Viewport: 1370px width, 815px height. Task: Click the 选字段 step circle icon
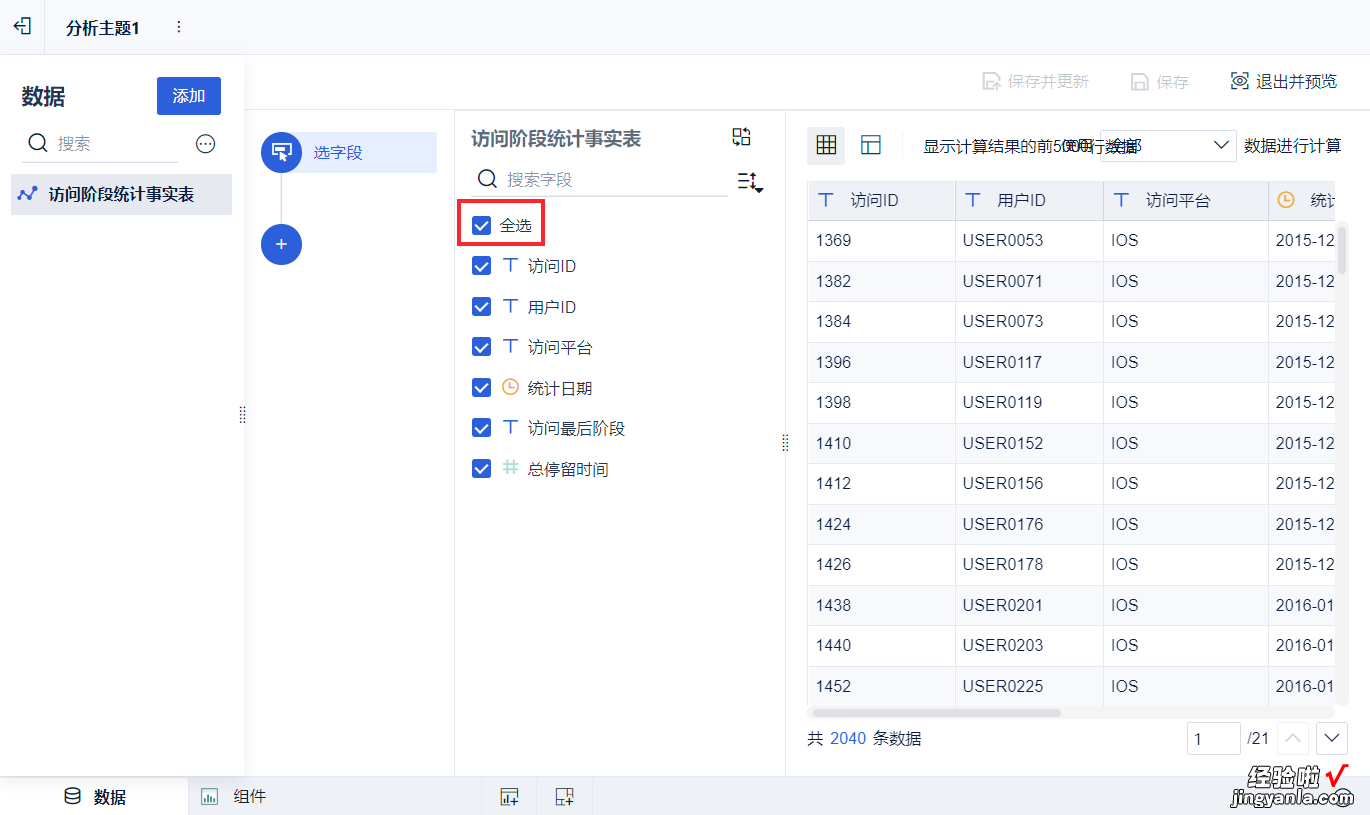coord(281,152)
